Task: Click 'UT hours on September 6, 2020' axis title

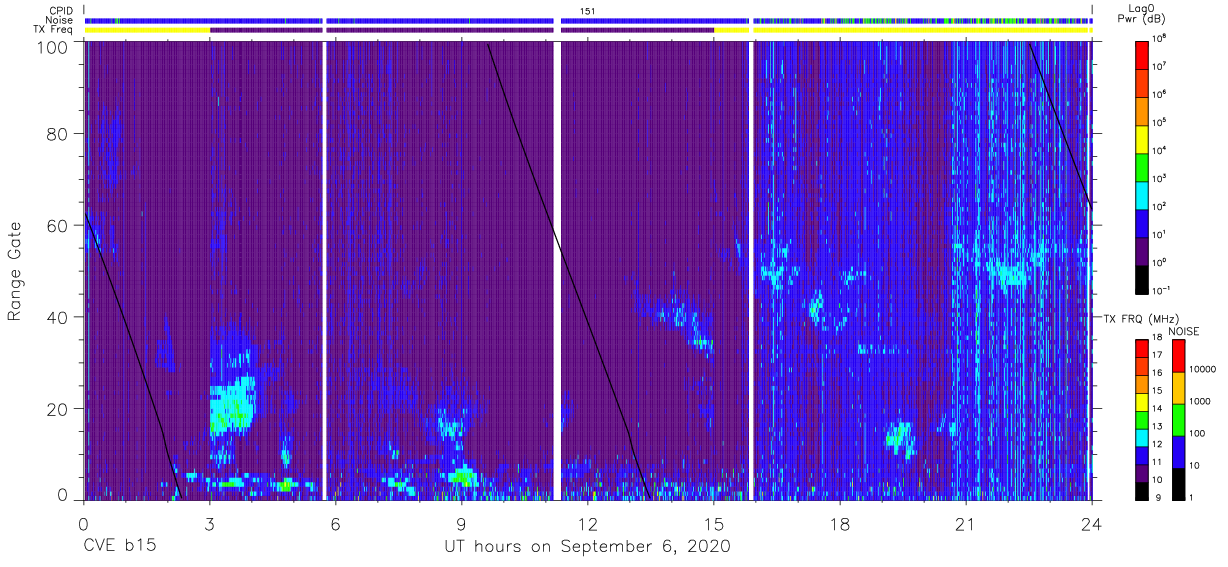Action: point(587,547)
